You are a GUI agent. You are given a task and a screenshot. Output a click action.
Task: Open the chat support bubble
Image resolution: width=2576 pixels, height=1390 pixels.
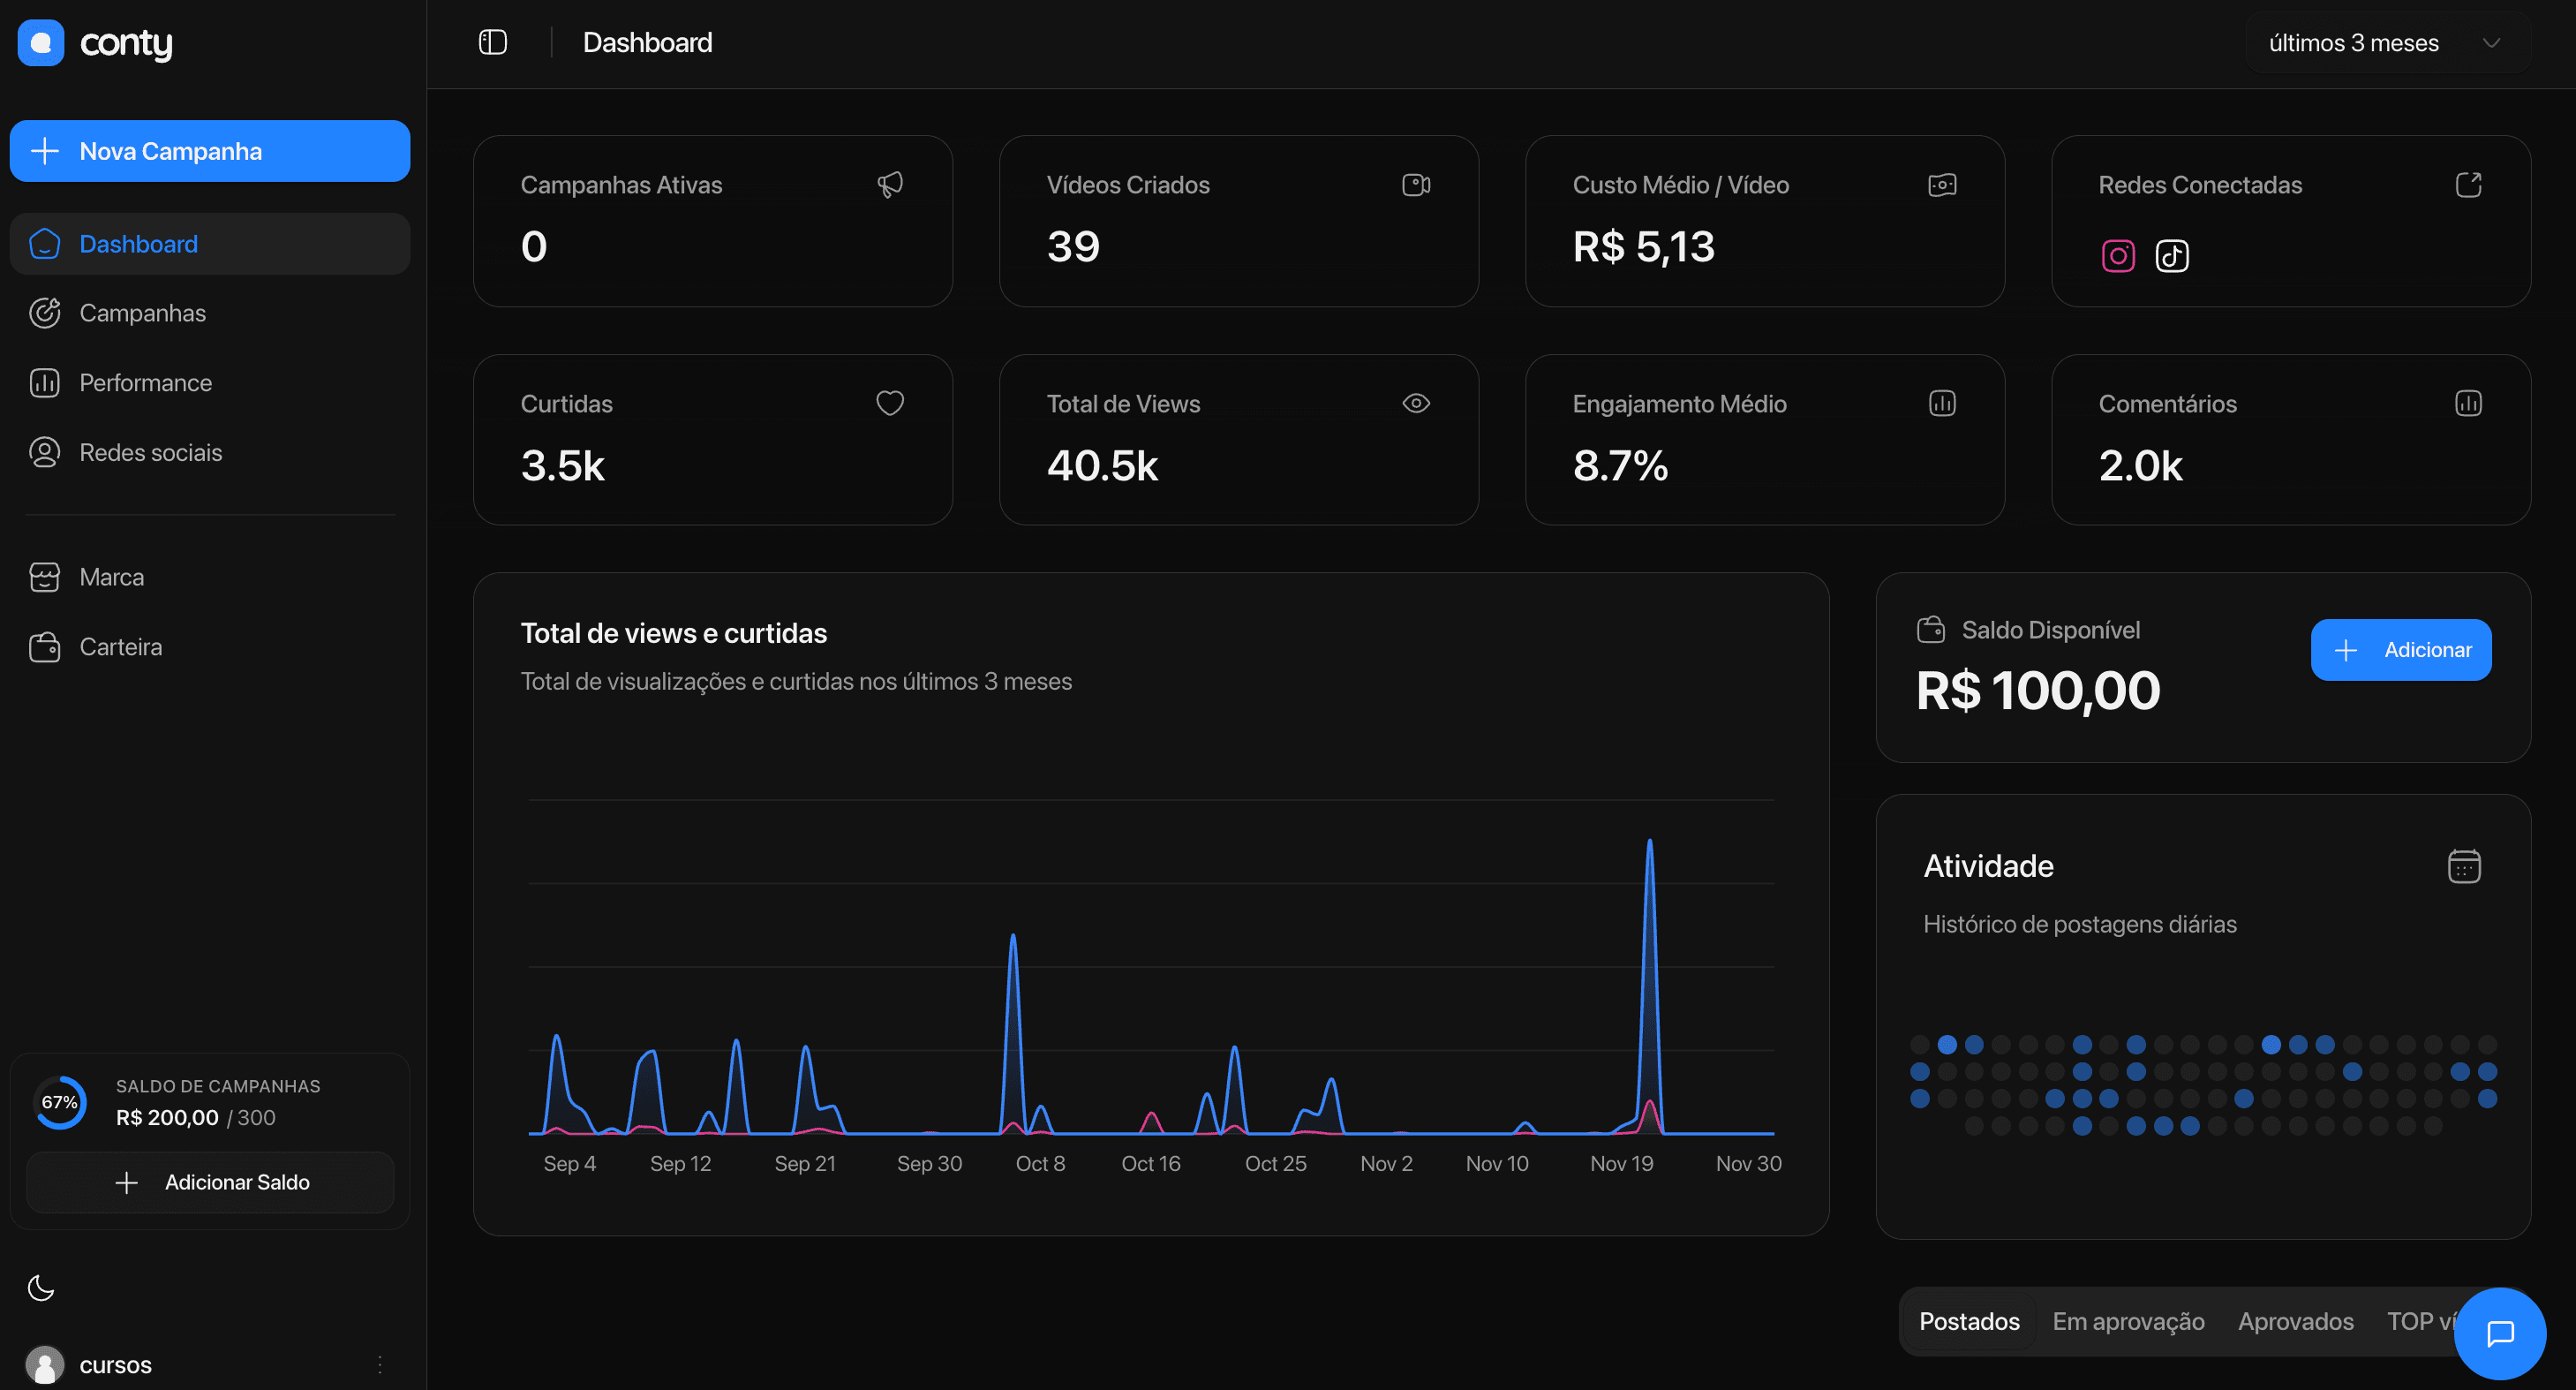pos(2499,1333)
